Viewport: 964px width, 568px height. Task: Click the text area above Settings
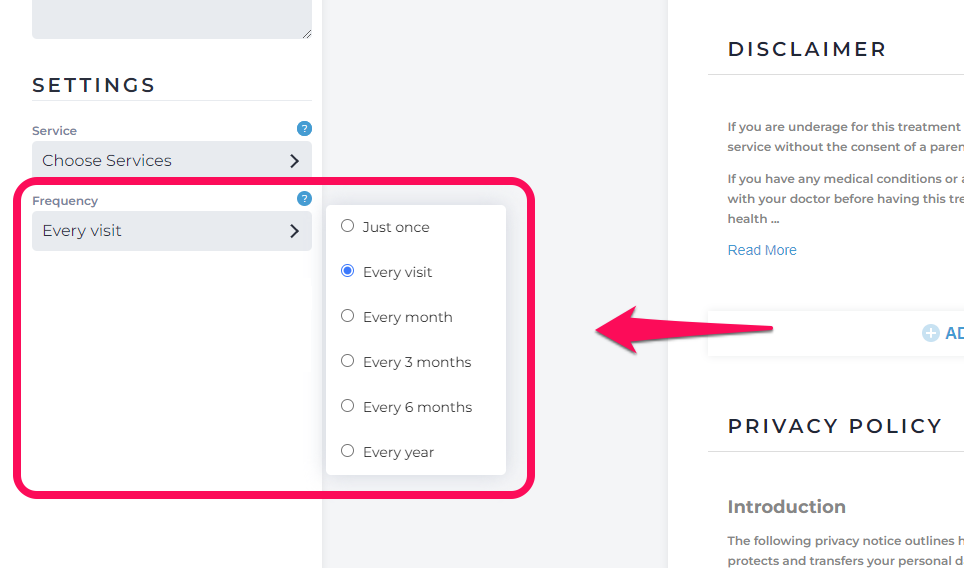(x=172, y=18)
